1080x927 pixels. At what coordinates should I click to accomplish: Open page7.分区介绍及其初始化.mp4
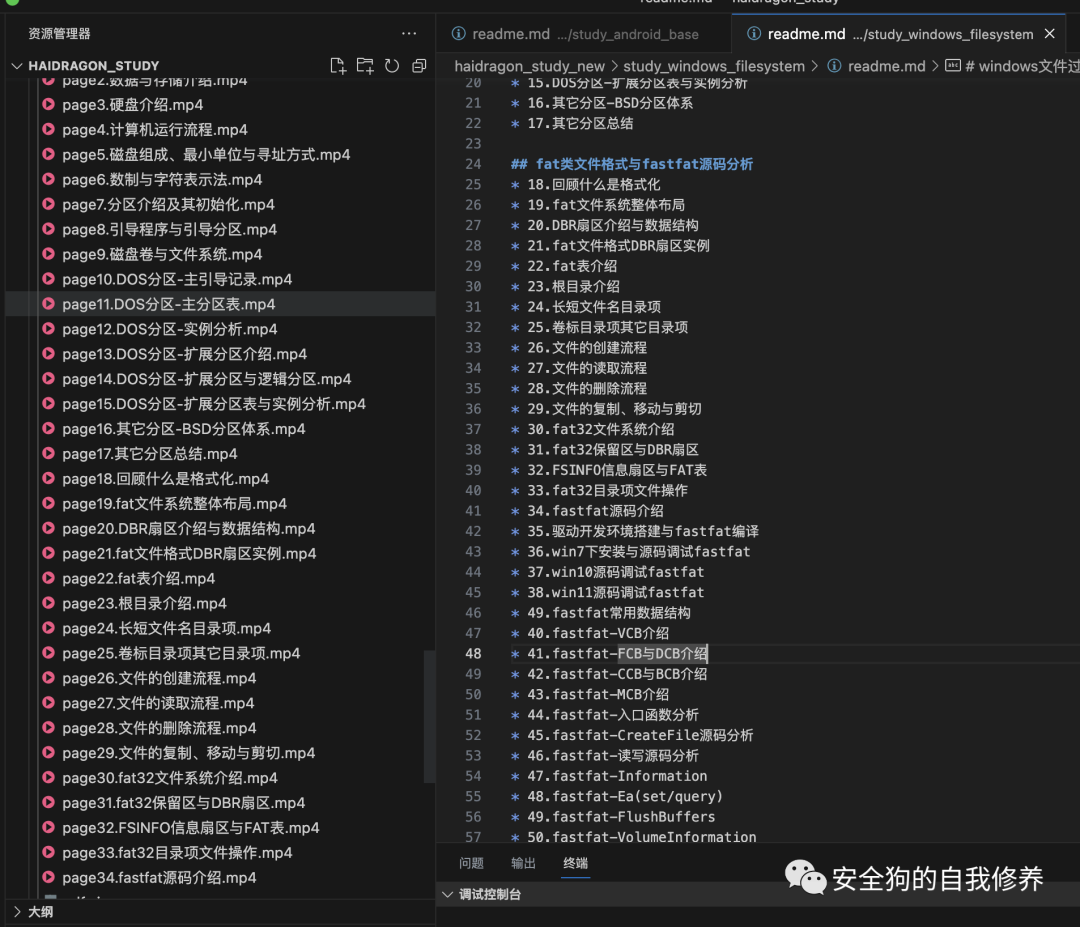tap(168, 205)
